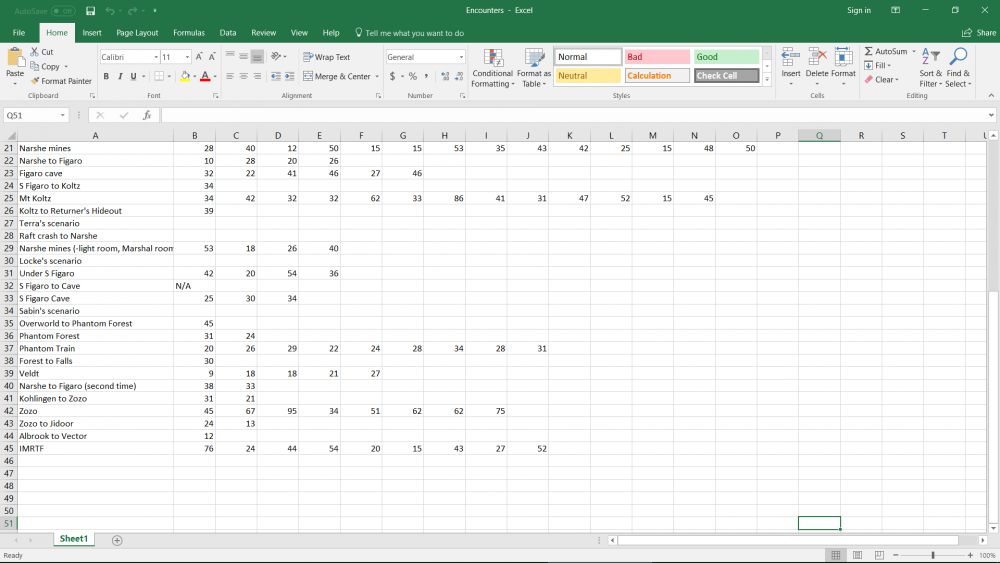
Task: Click Tell me what you want field
Action: (x=409, y=33)
